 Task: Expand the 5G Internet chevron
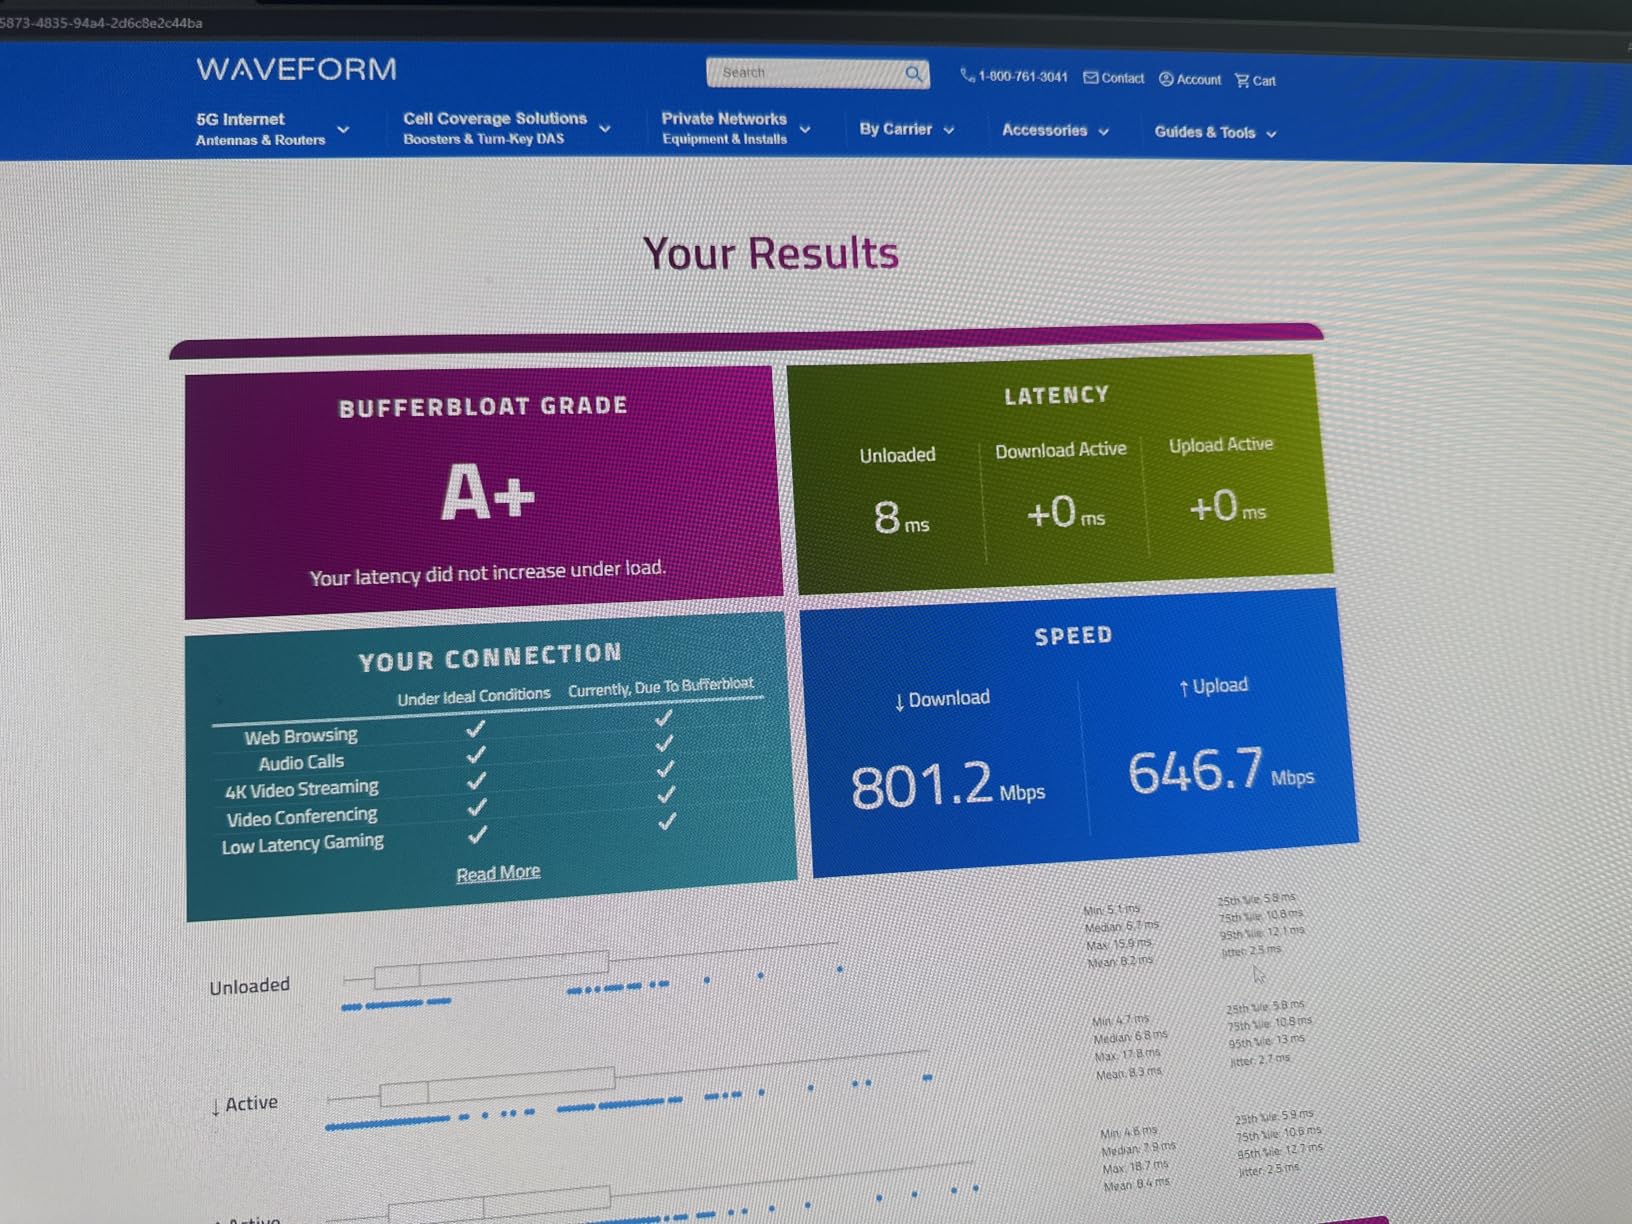(343, 130)
